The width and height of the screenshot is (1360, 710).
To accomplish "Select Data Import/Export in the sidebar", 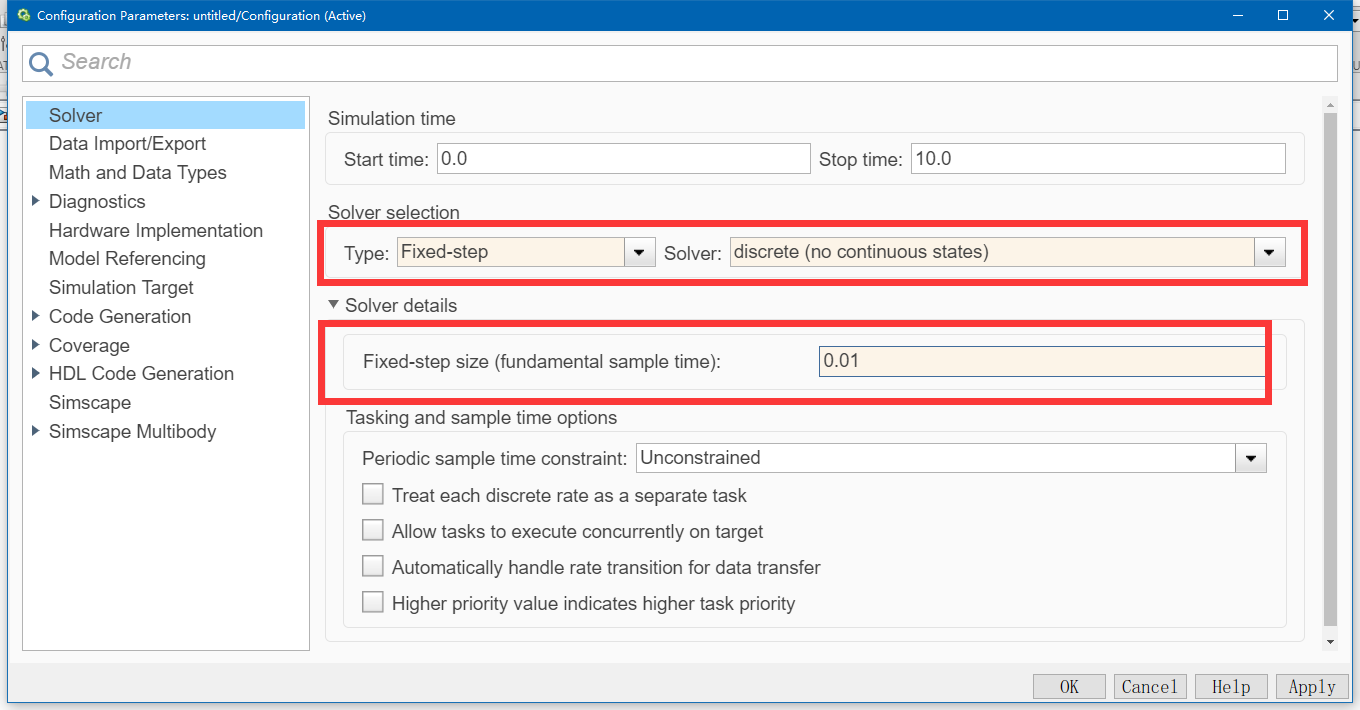I will click(127, 143).
